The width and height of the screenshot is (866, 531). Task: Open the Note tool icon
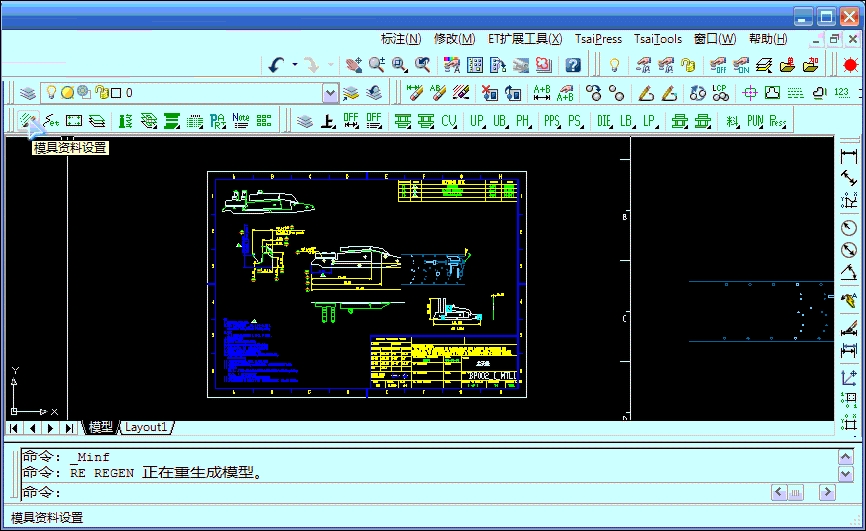(x=241, y=120)
